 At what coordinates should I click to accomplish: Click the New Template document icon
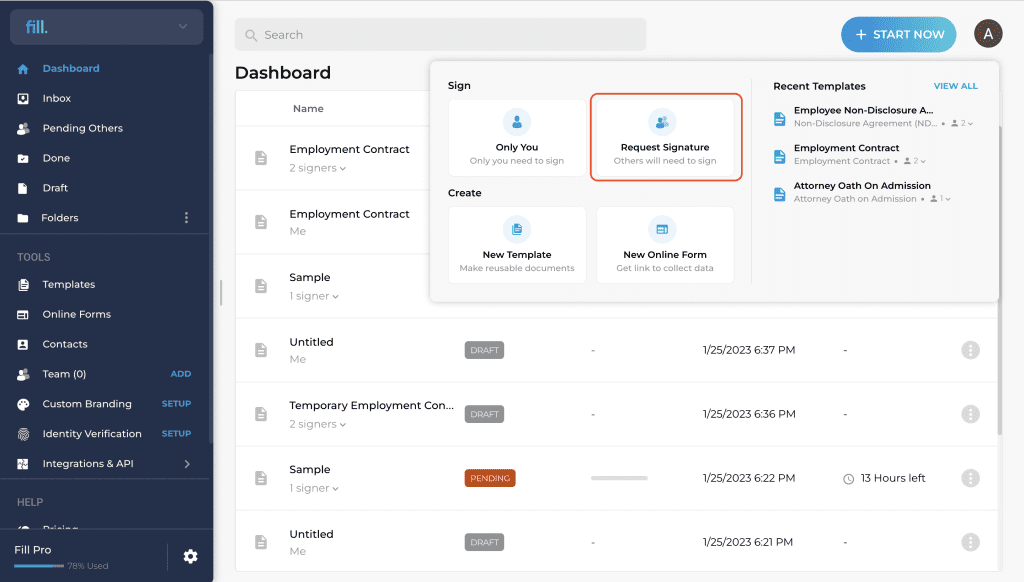coord(517,229)
